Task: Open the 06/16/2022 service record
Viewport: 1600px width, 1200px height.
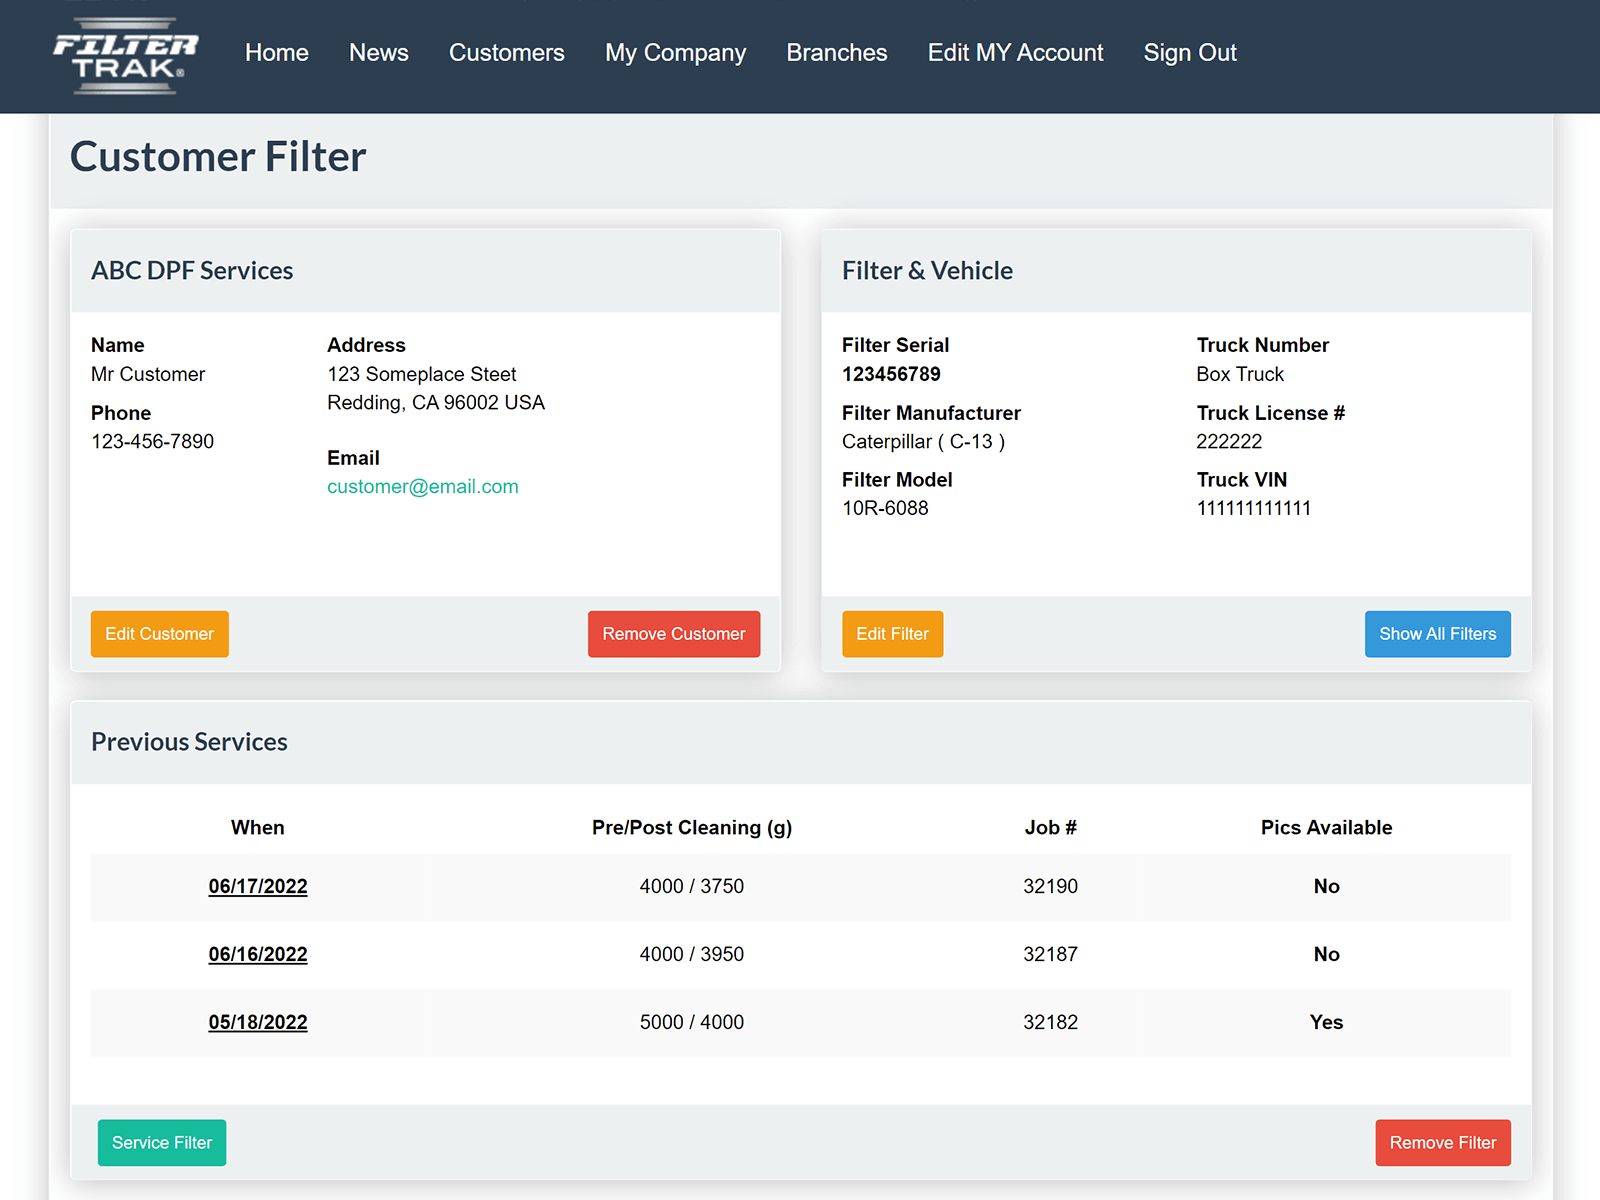Action: click(x=258, y=954)
